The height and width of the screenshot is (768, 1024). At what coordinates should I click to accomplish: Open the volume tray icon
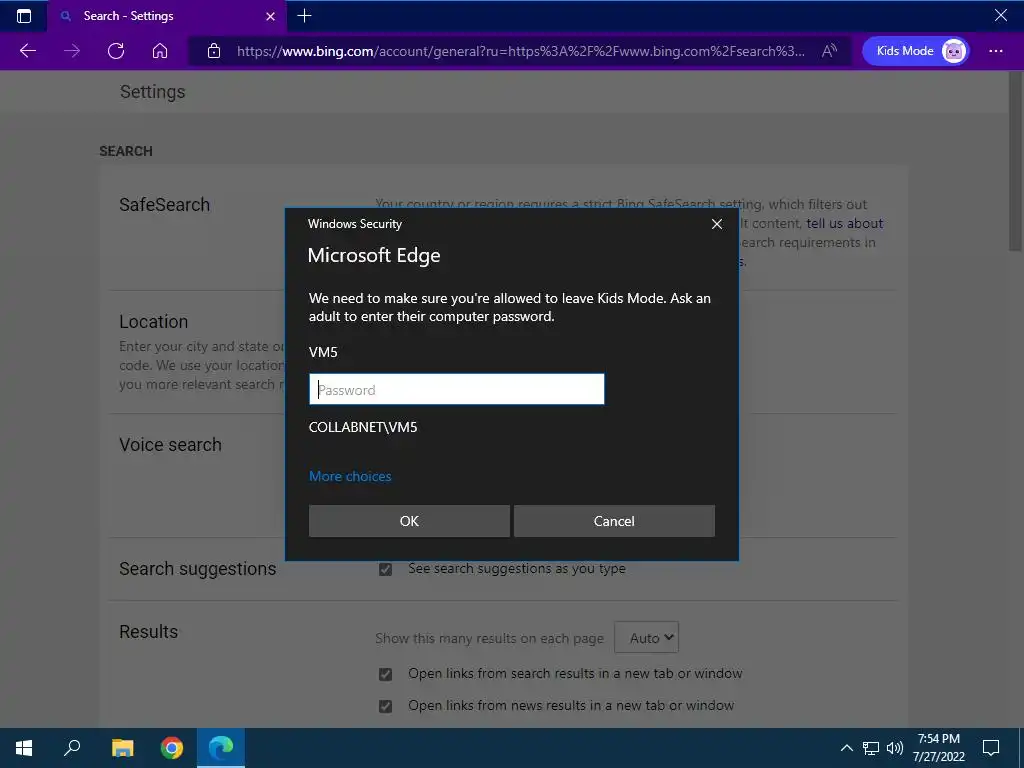click(895, 748)
